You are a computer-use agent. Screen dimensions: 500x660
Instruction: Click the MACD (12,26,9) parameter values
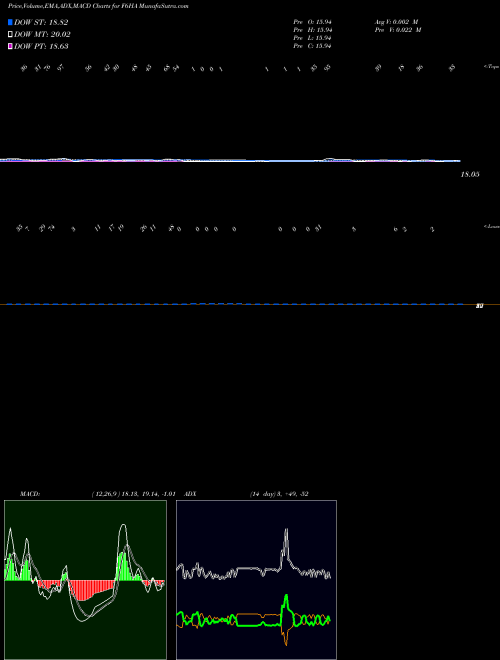133,494
